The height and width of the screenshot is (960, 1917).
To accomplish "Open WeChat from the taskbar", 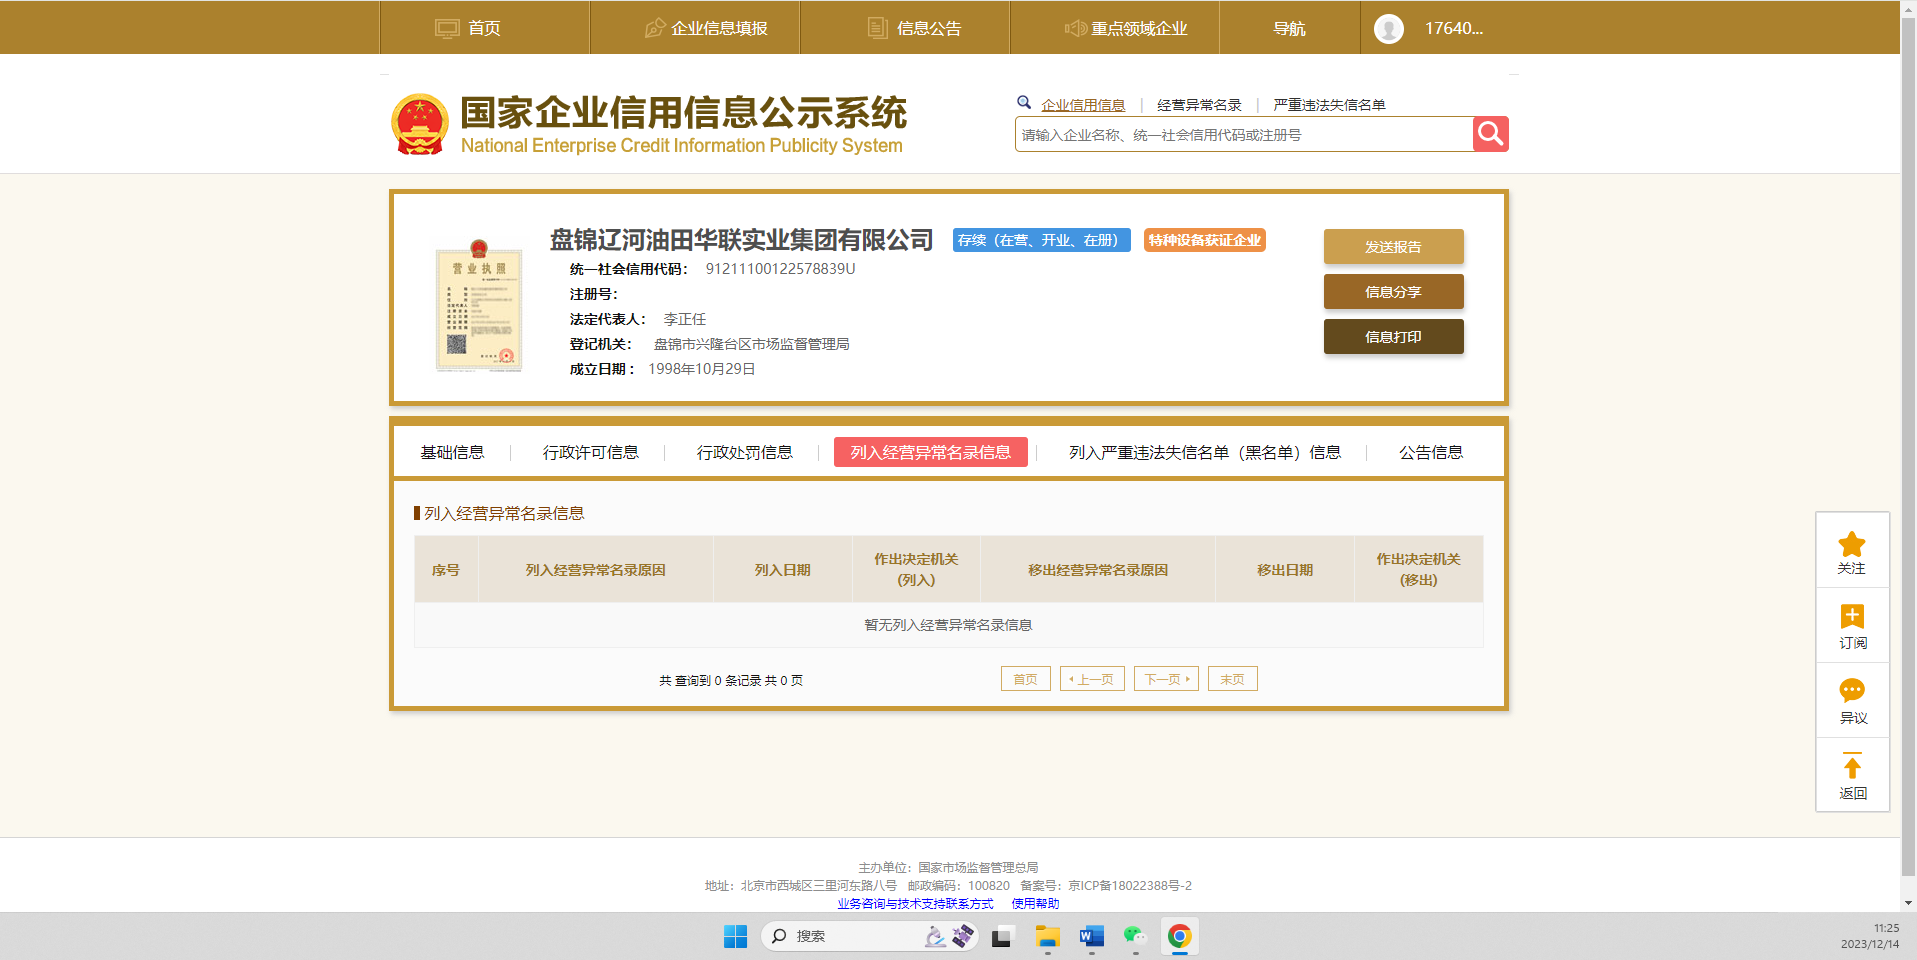I will (x=1134, y=936).
